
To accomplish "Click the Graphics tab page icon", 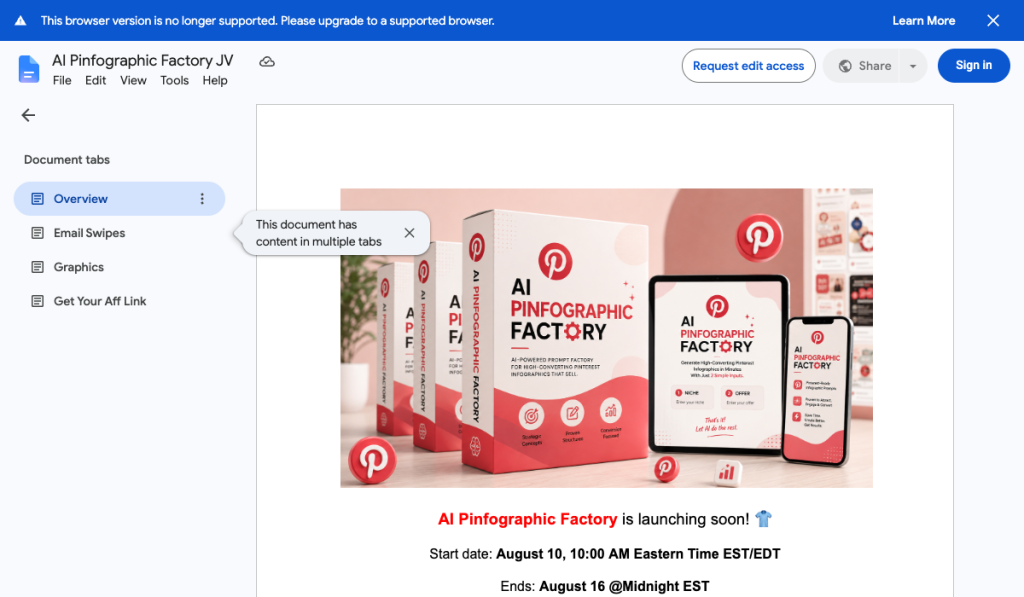I will pos(38,267).
